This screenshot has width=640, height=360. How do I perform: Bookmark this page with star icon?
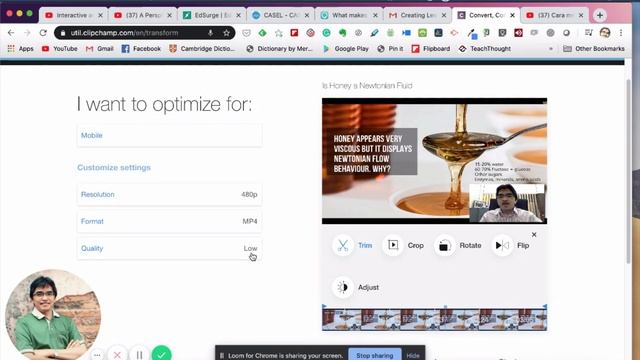coord(227,33)
